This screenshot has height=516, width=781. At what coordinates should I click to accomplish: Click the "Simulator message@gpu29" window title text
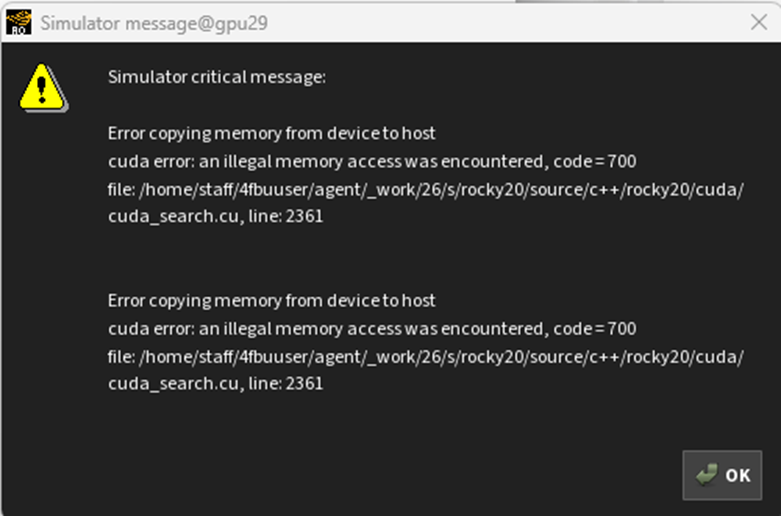[x=154, y=23]
